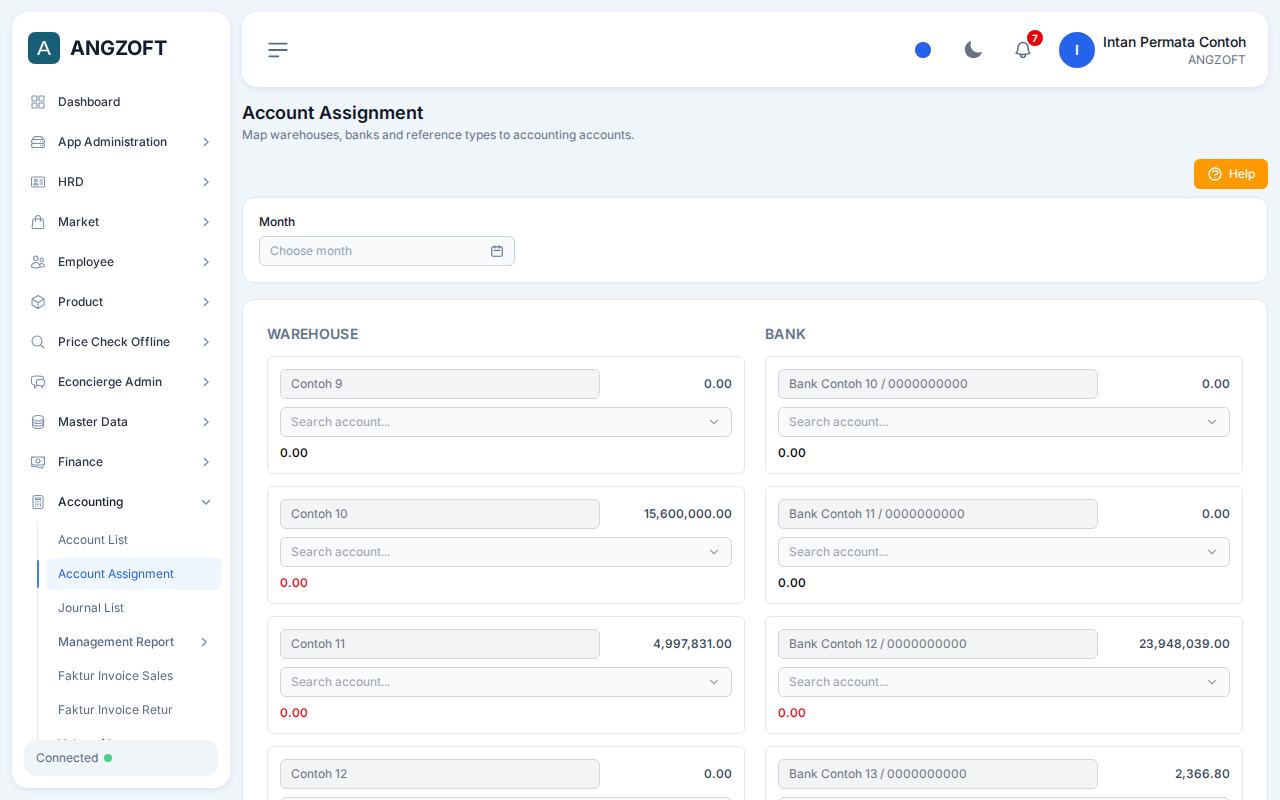Expand the Master Data chevron
The image size is (1280, 800).
(x=206, y=422)
